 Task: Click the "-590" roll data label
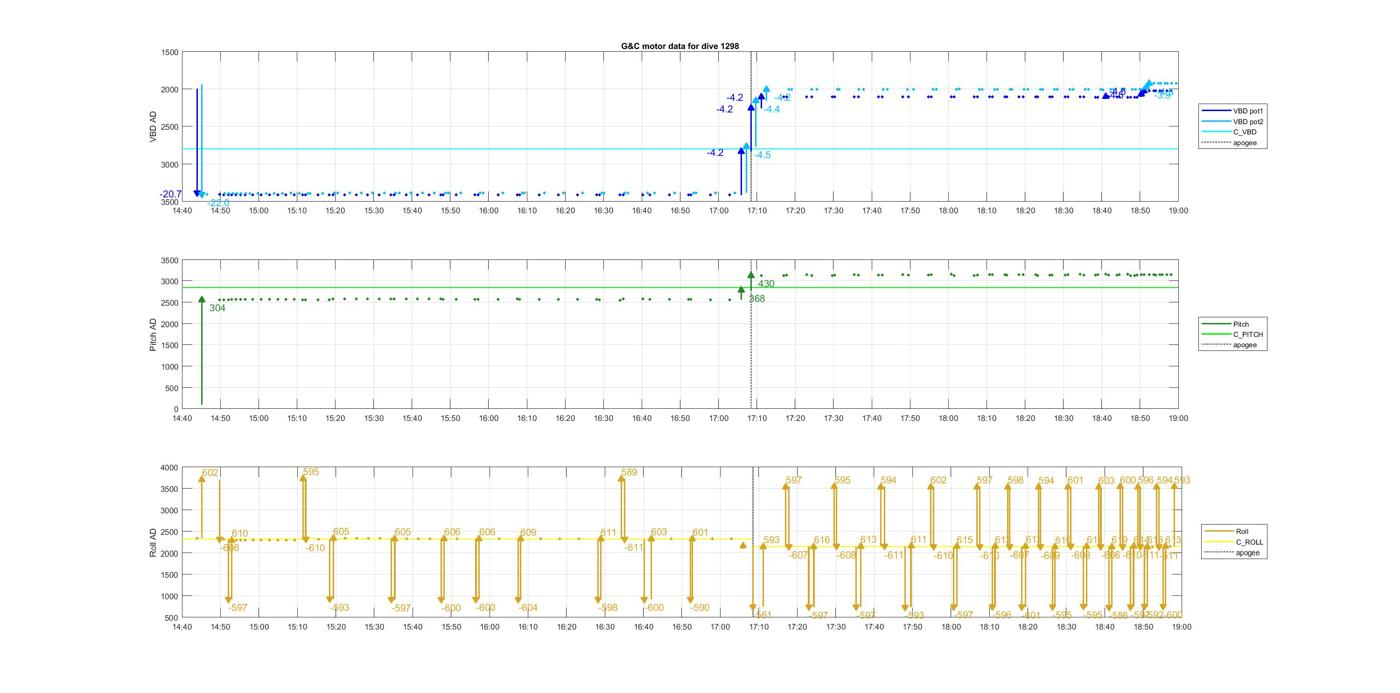point(700,608)
